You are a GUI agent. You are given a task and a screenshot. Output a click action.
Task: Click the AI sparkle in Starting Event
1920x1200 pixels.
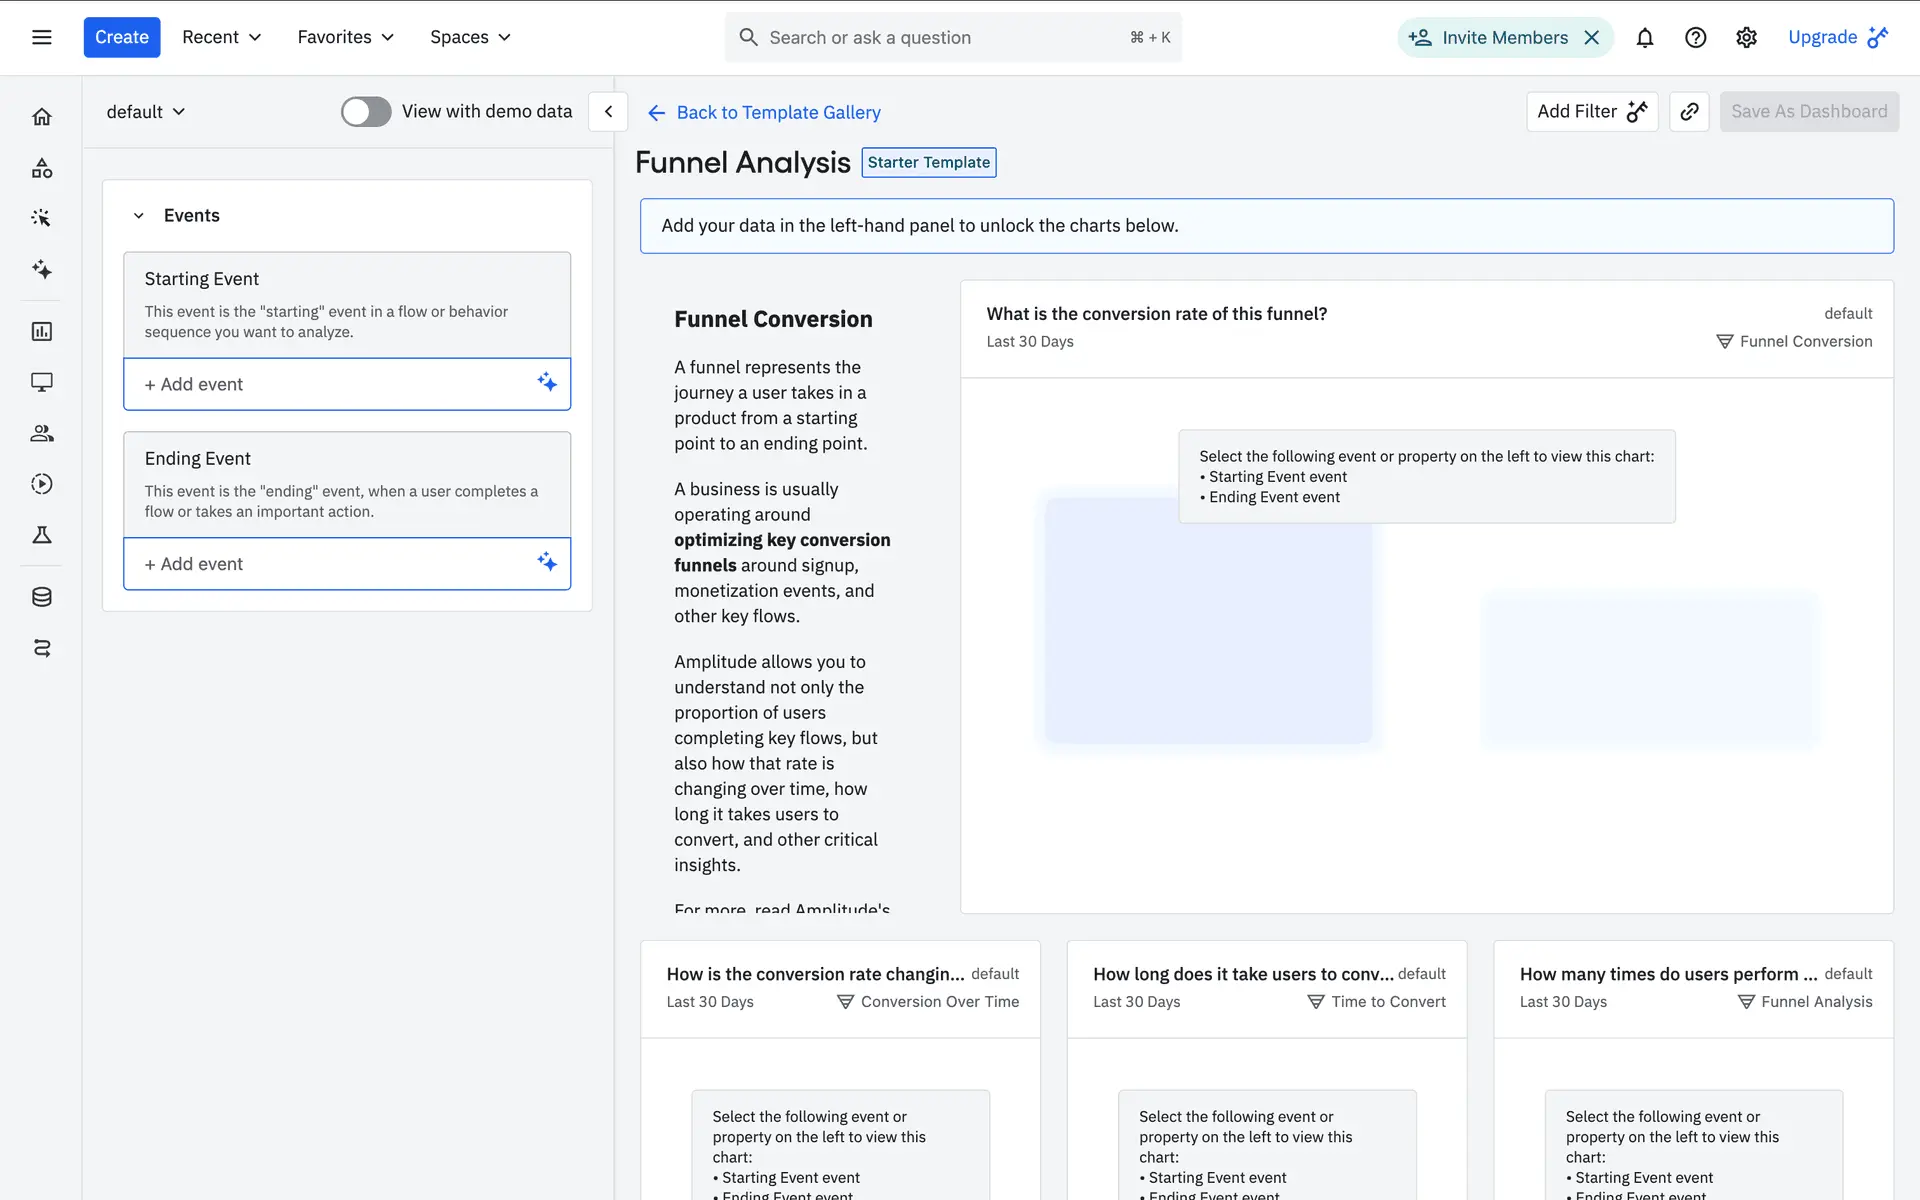click(x=547, y=382)
